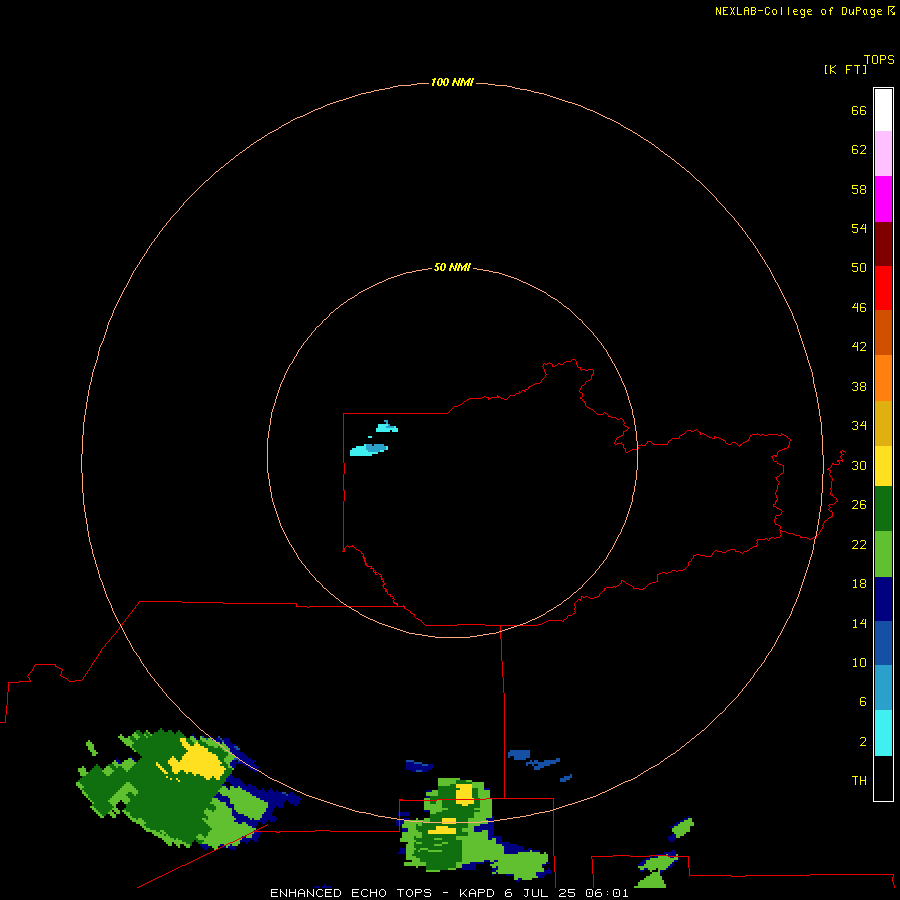Click the dark orange legend swatch
Image resolution: width=900 pixels, height=900 pixels.
tap(883, 333)
